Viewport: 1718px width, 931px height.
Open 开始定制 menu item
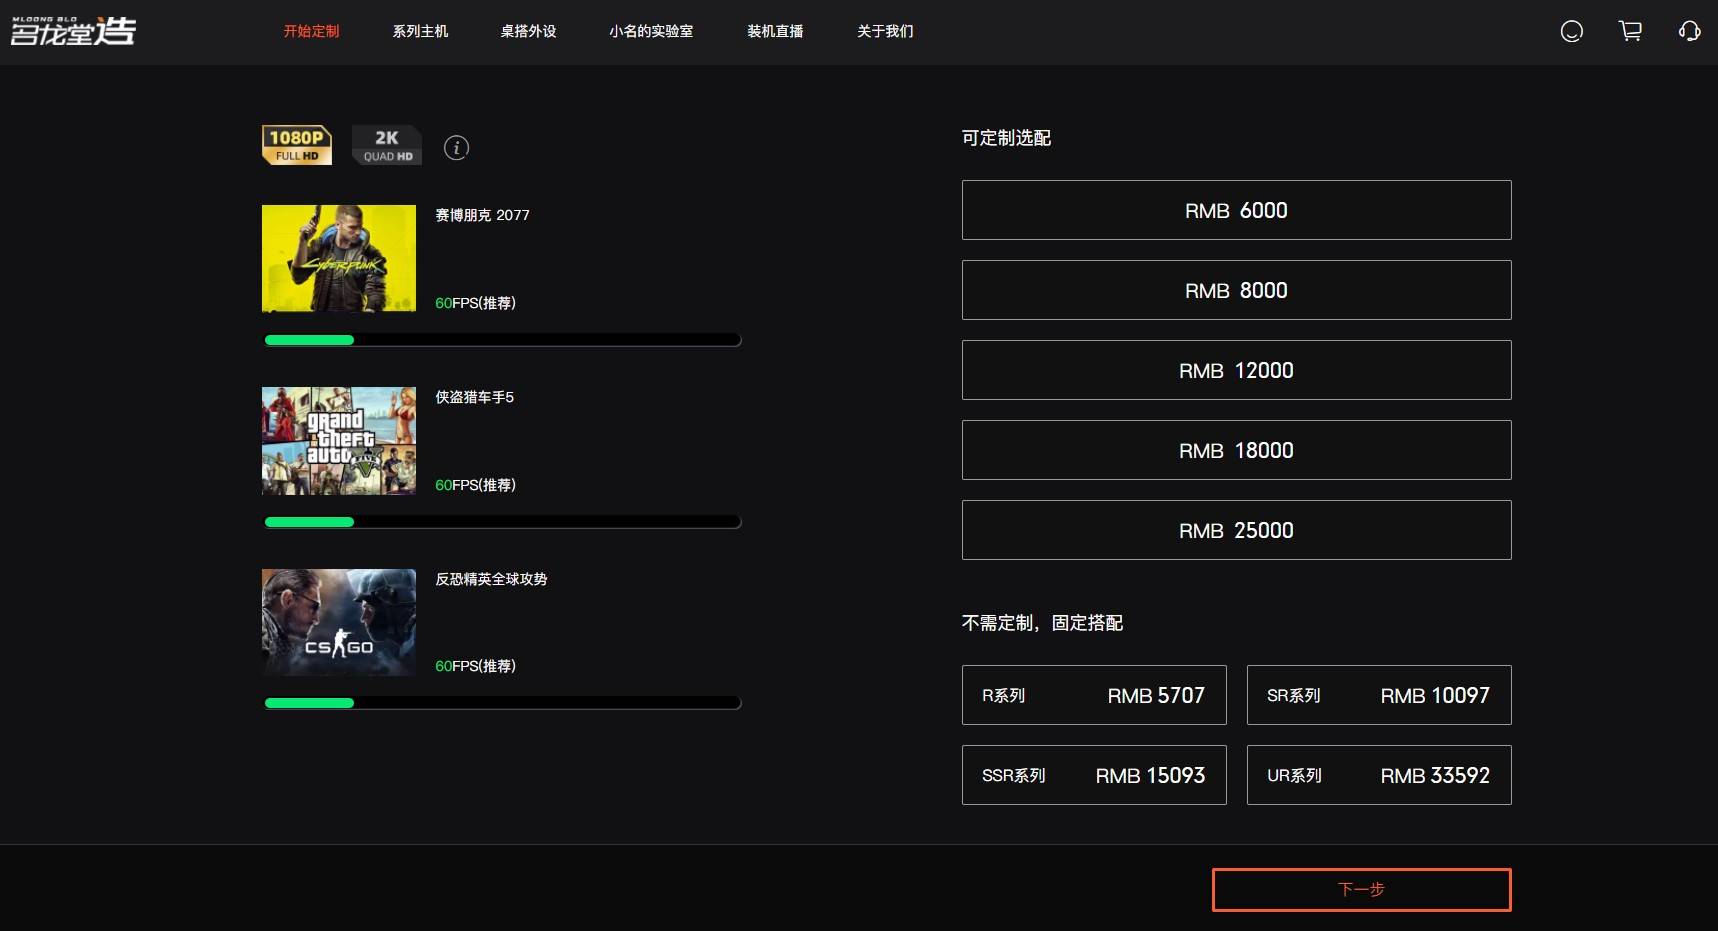311,31
